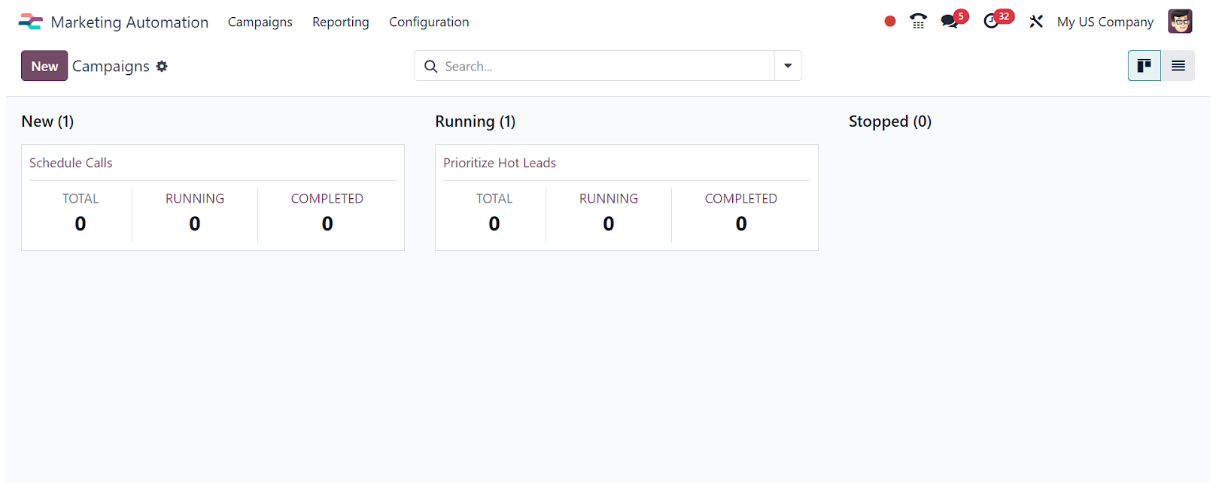1212x482 pixels.
Task: Click the user avatar picture
Action: tap(1180, 21)
